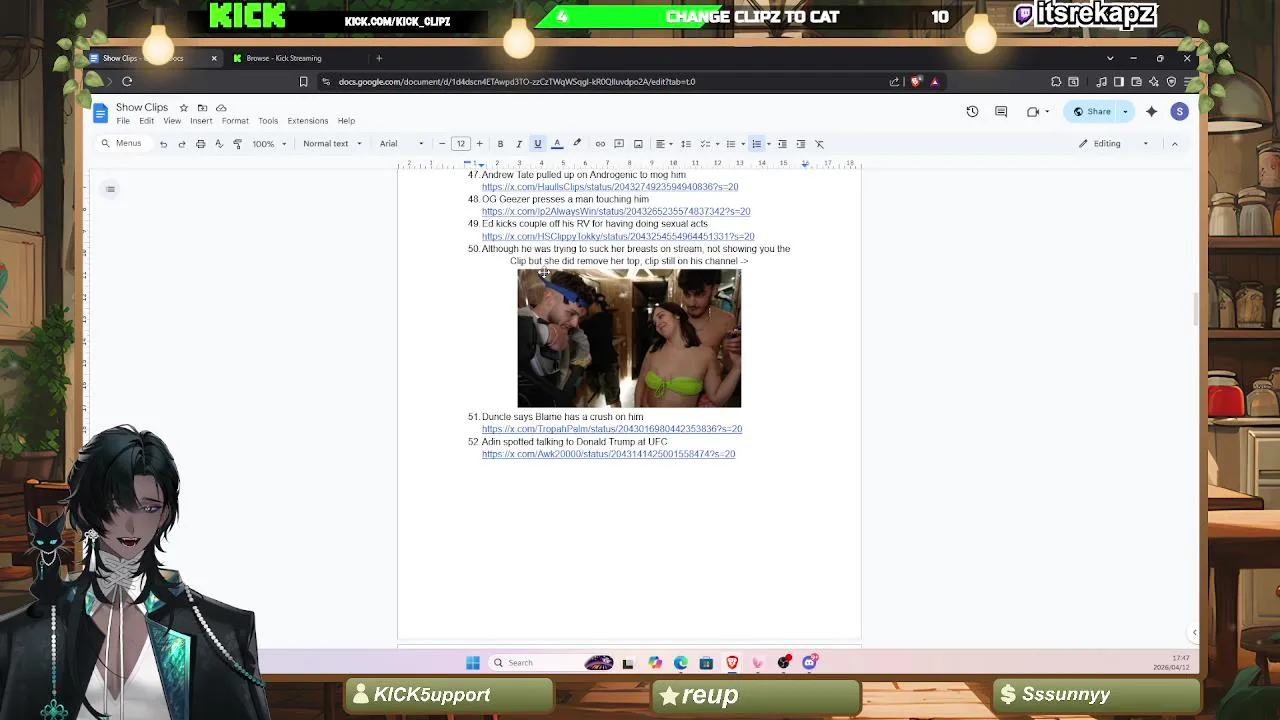Open the Windows Start menu
1280x720 pixels.
click(x=473, y=663)
